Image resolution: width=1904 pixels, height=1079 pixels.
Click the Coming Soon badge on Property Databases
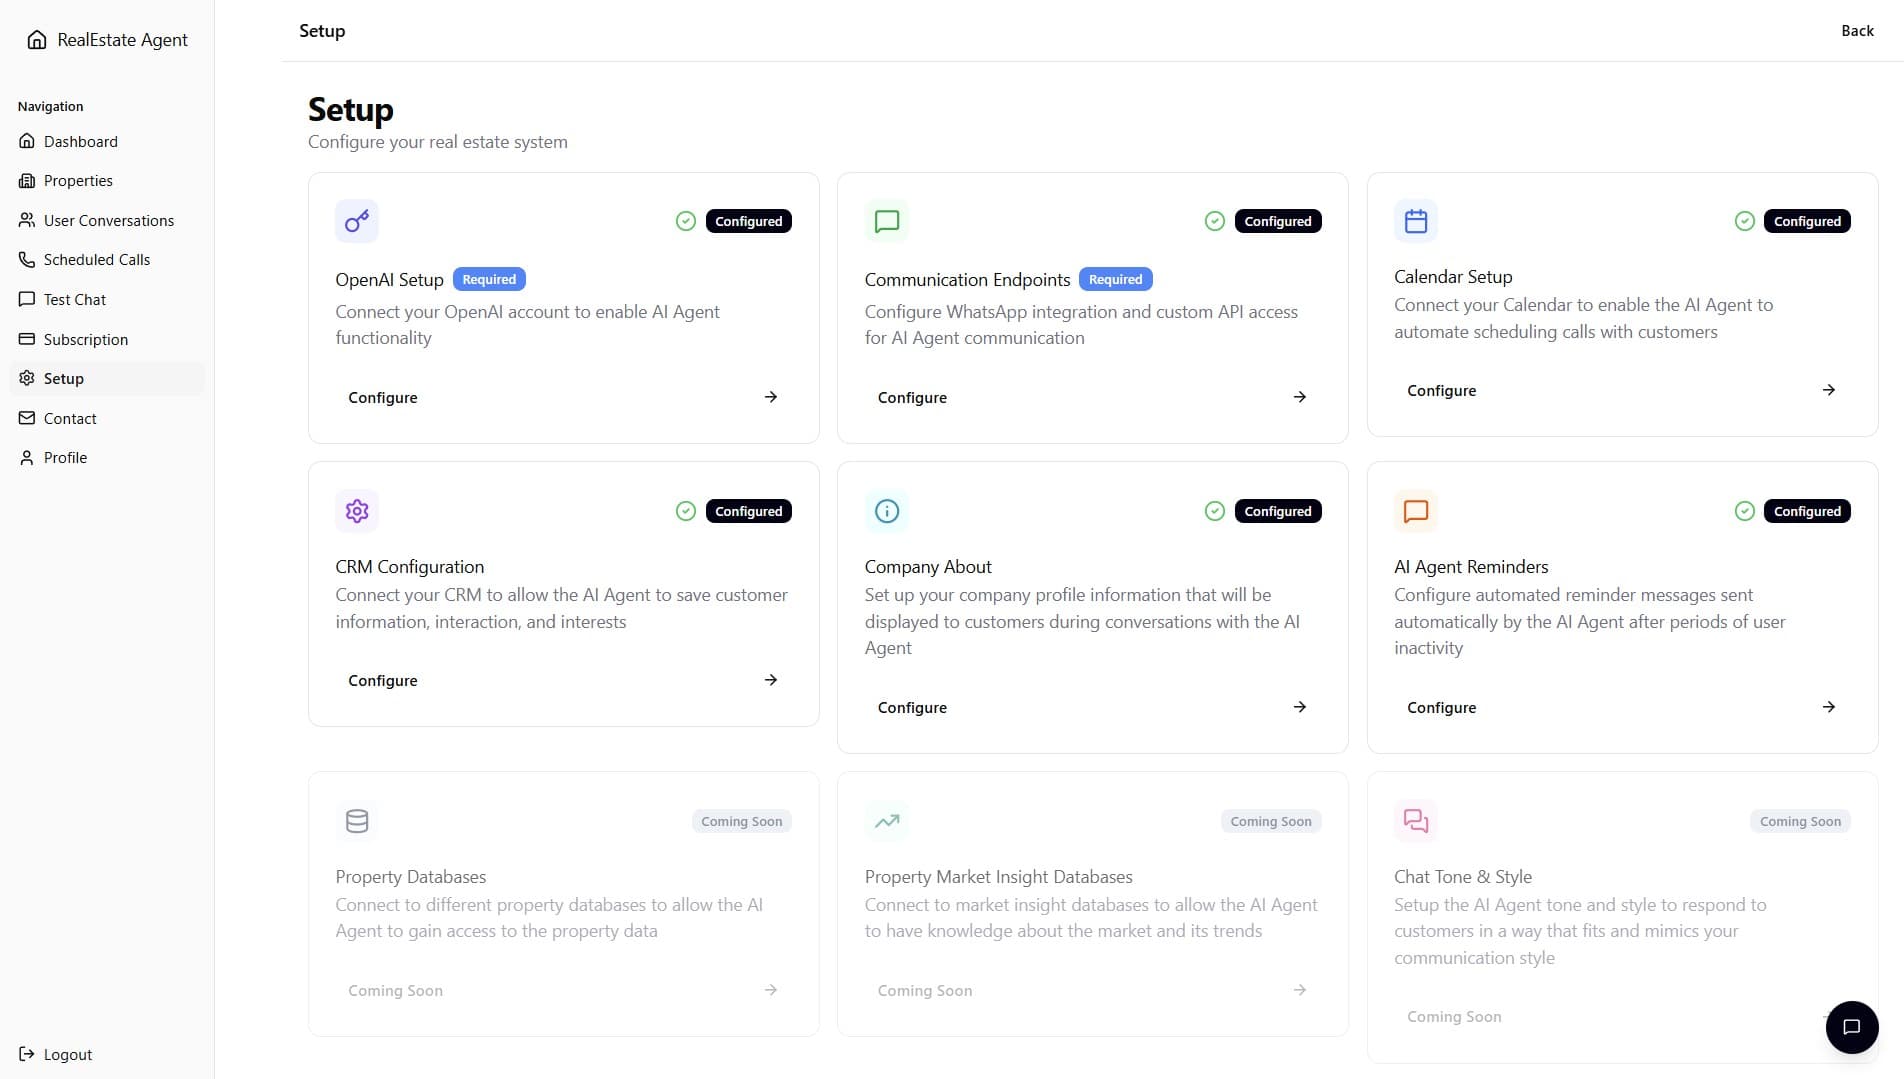[x=741, y=821]
